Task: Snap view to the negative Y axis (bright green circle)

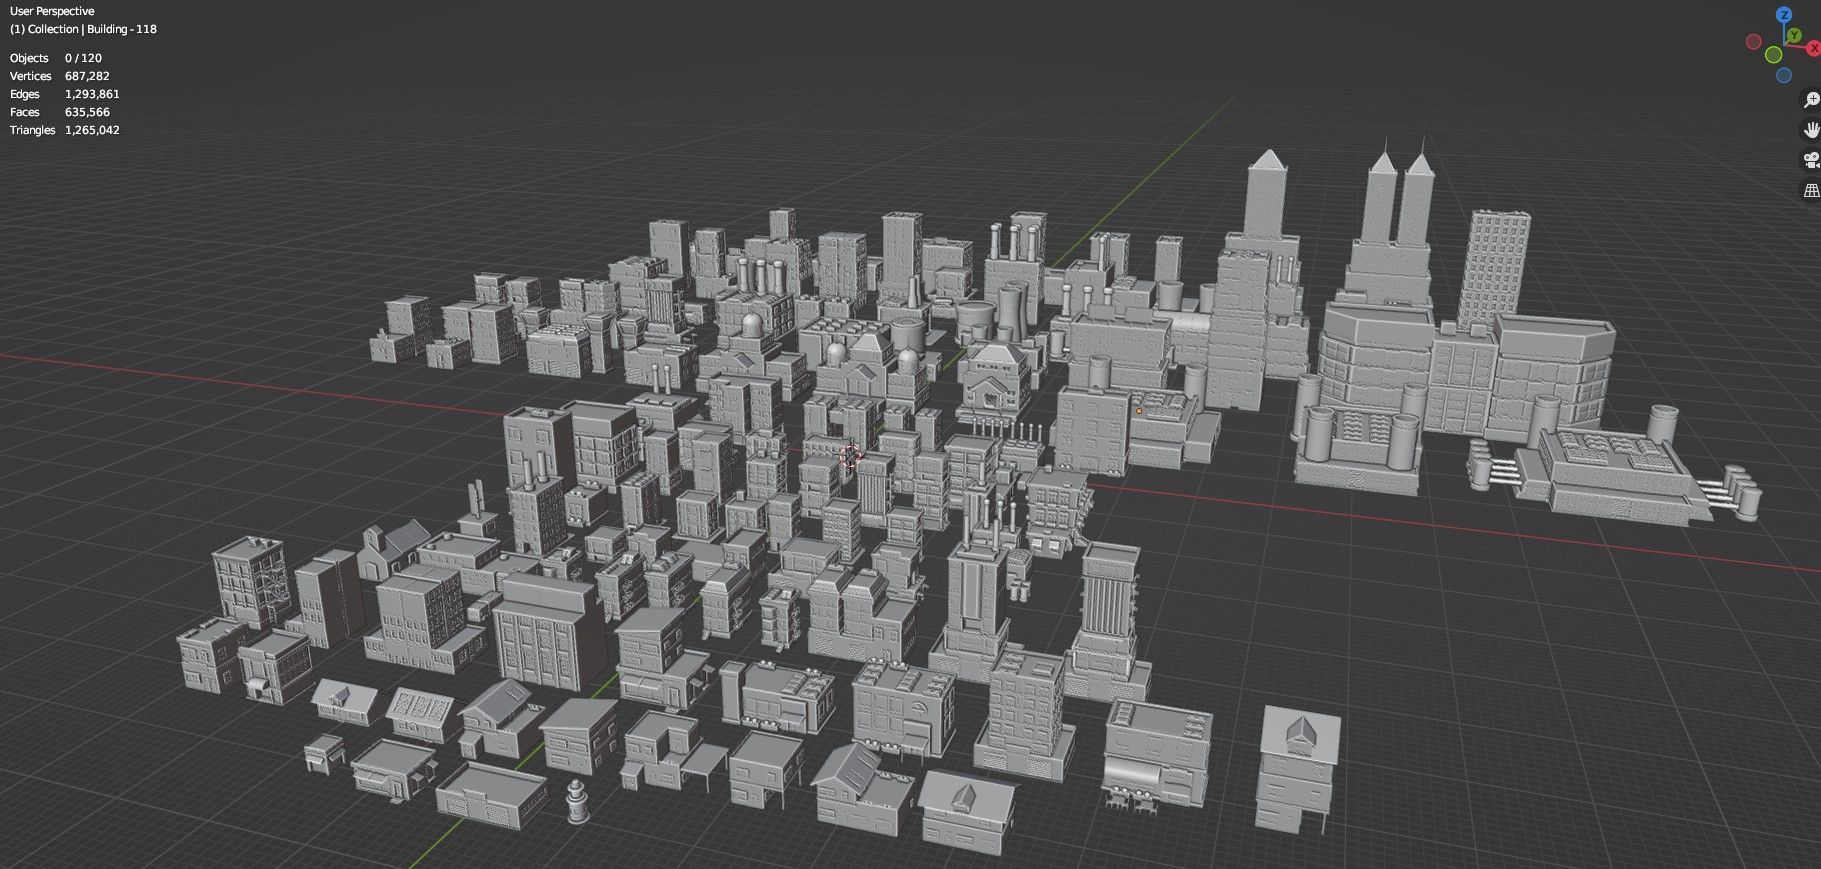Action: (x=1773, y=54)
